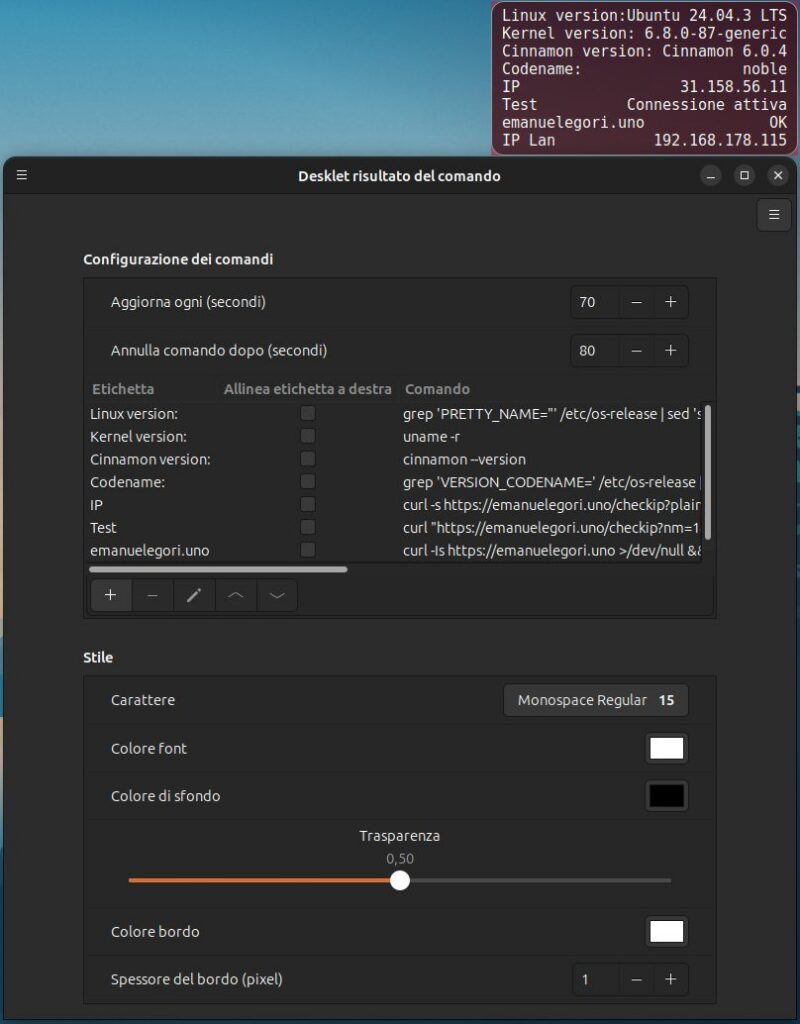The image size is (800, 1024).
Task: Add a new command row with the plus icon
Action: click(x=110, y=595)
